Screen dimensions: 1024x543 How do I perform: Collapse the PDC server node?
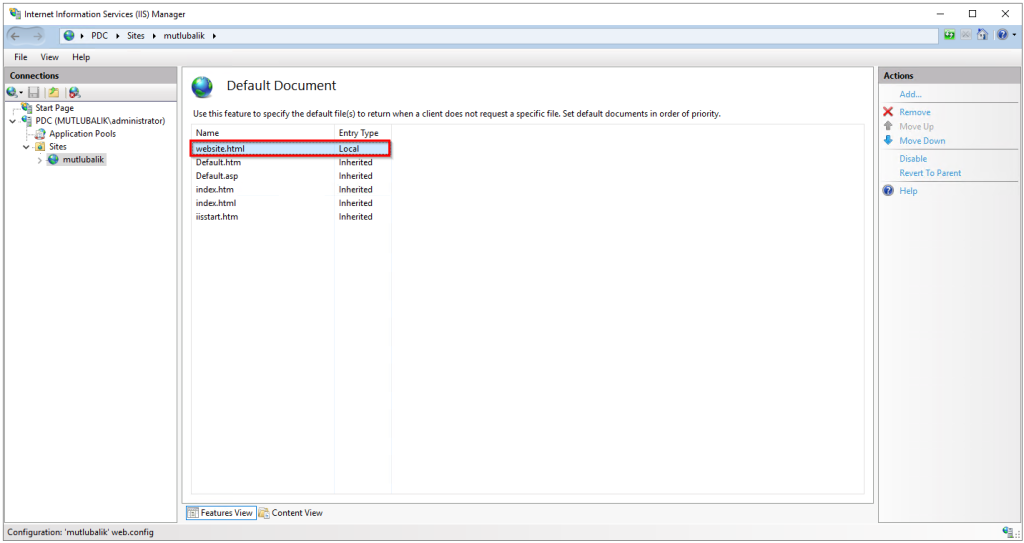(13, 121)
